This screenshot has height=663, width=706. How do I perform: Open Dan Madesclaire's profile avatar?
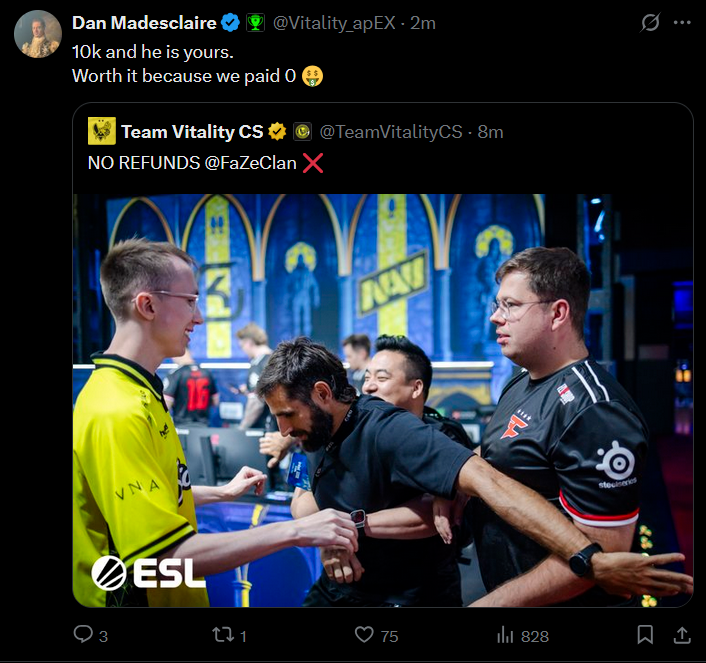click(38, 34)
